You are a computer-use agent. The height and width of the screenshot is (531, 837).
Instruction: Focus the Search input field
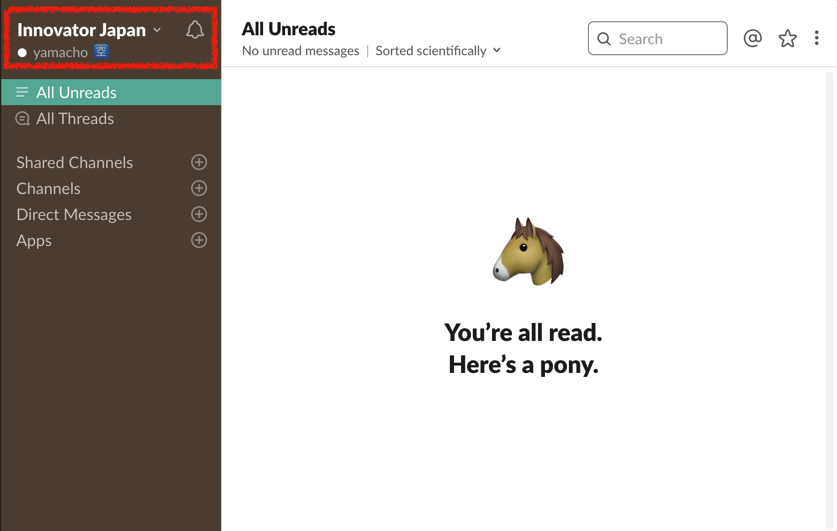(x=658, y=38)
